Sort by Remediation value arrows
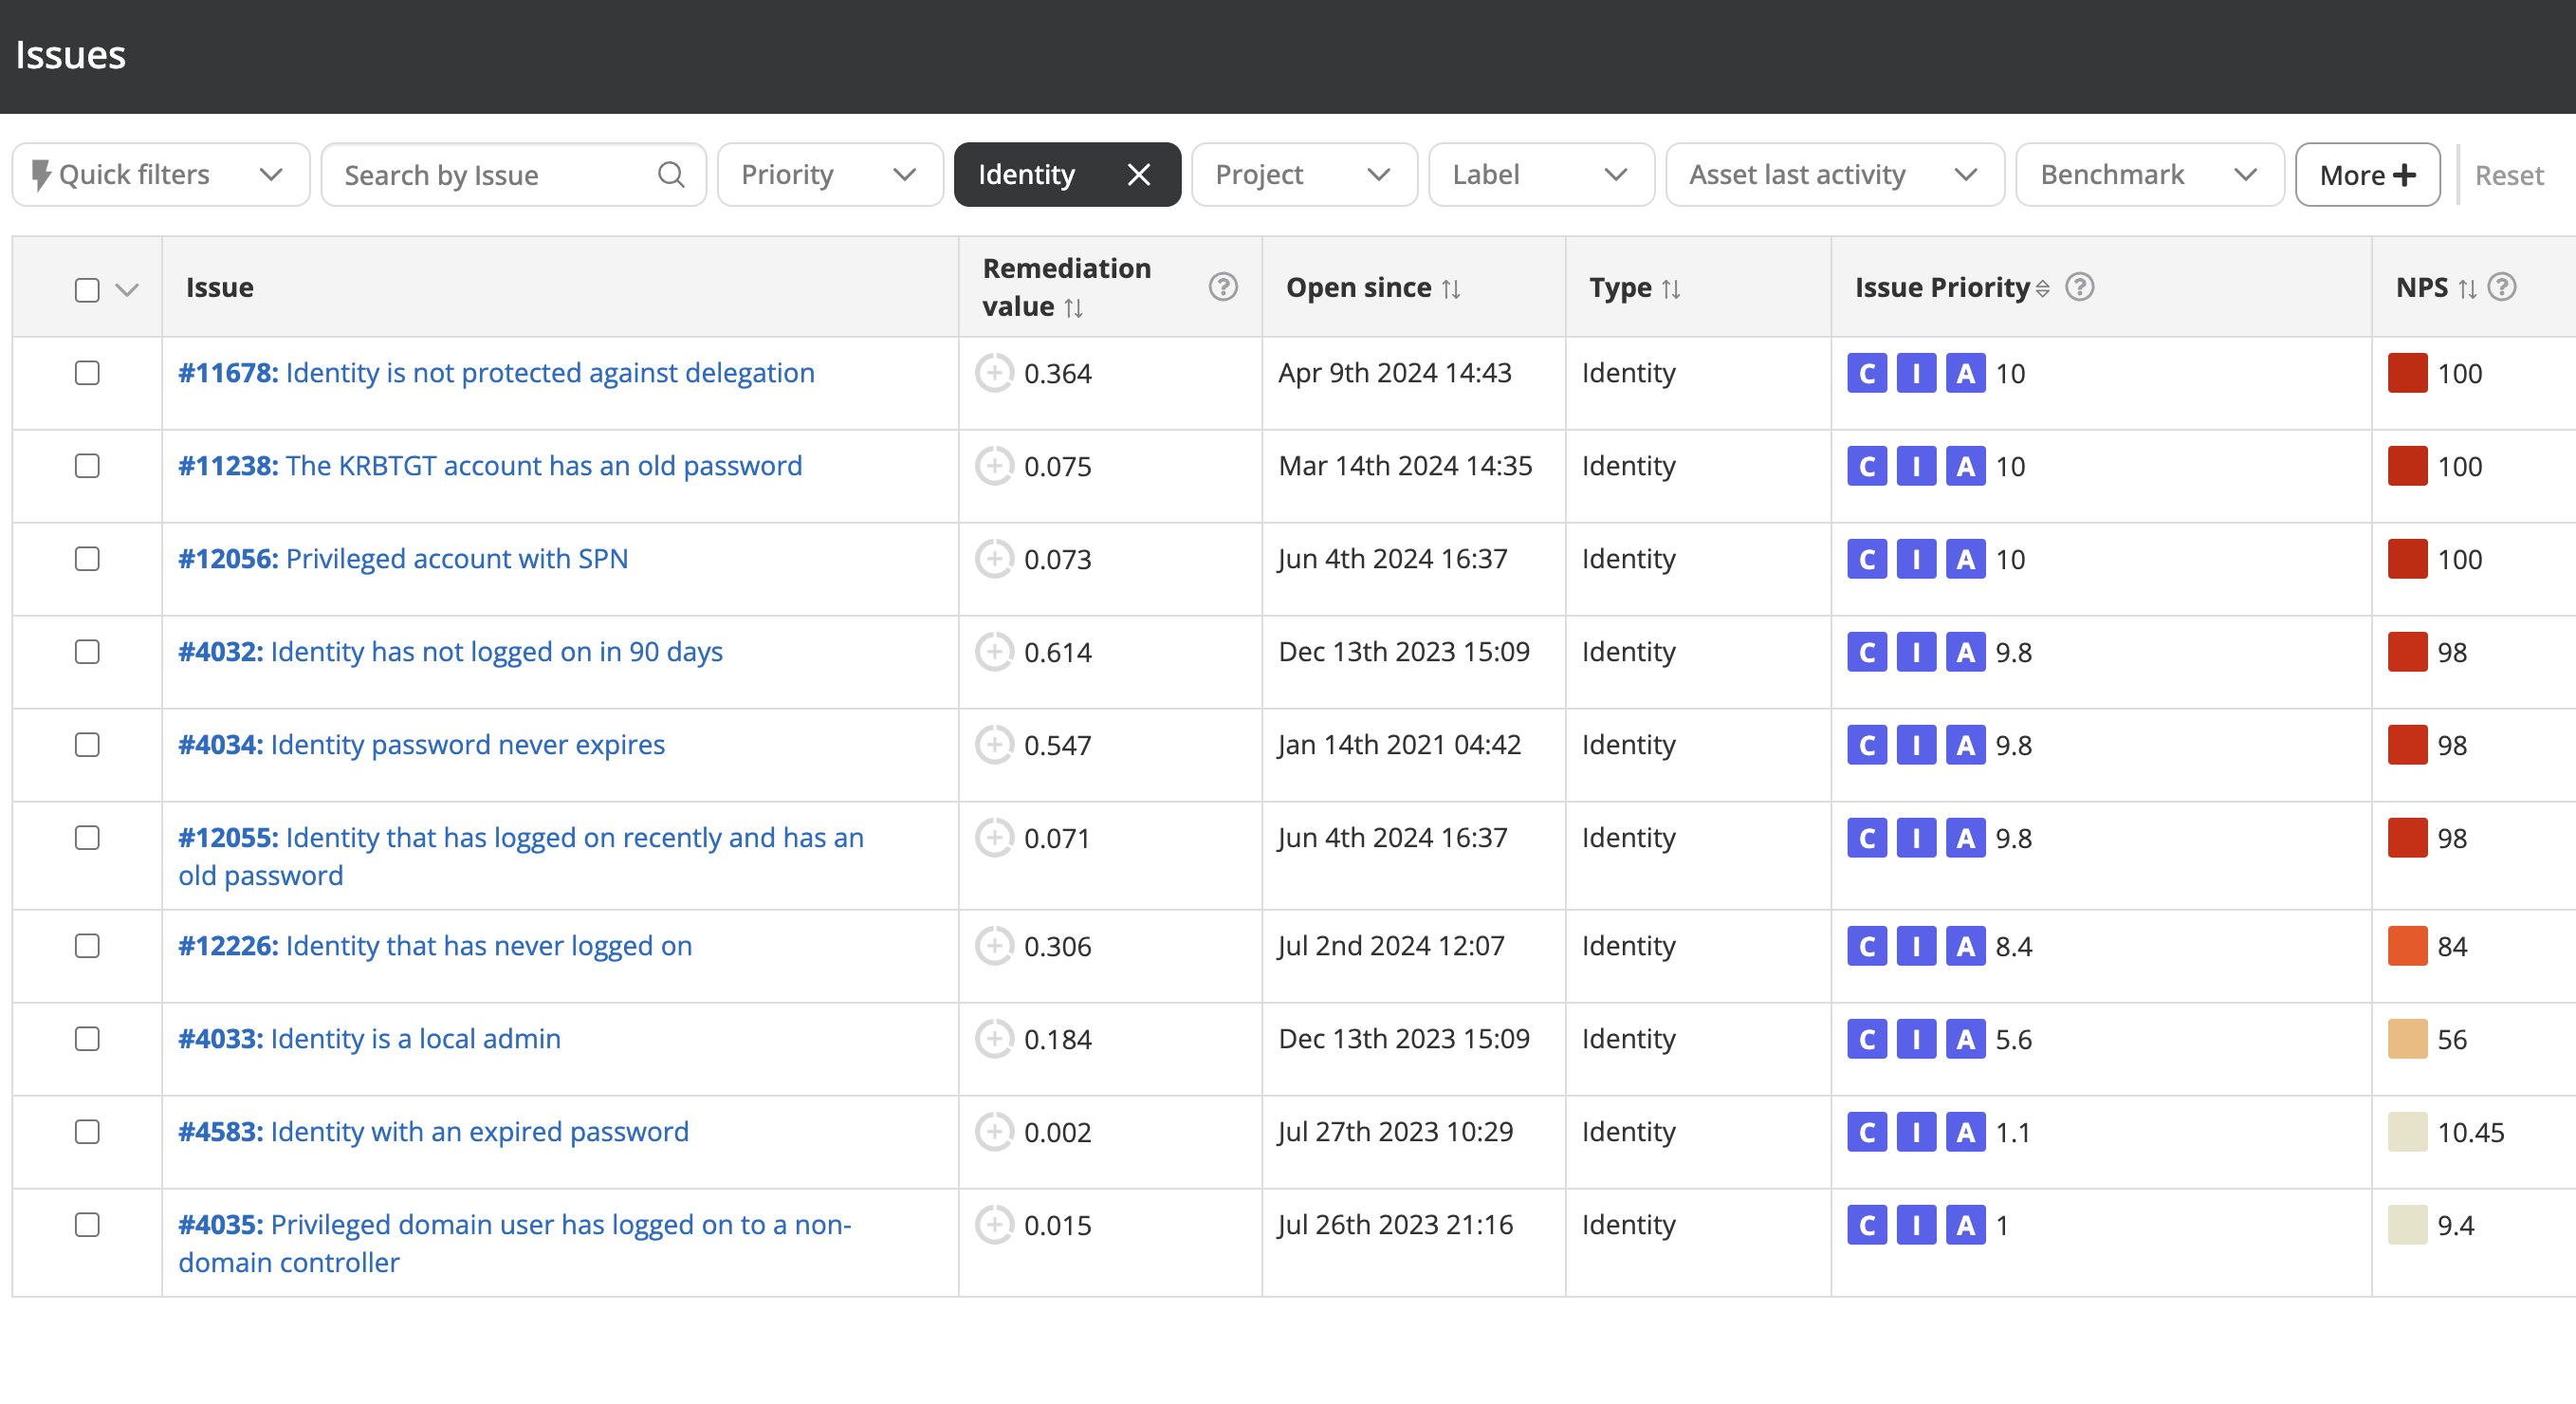 1073,308
